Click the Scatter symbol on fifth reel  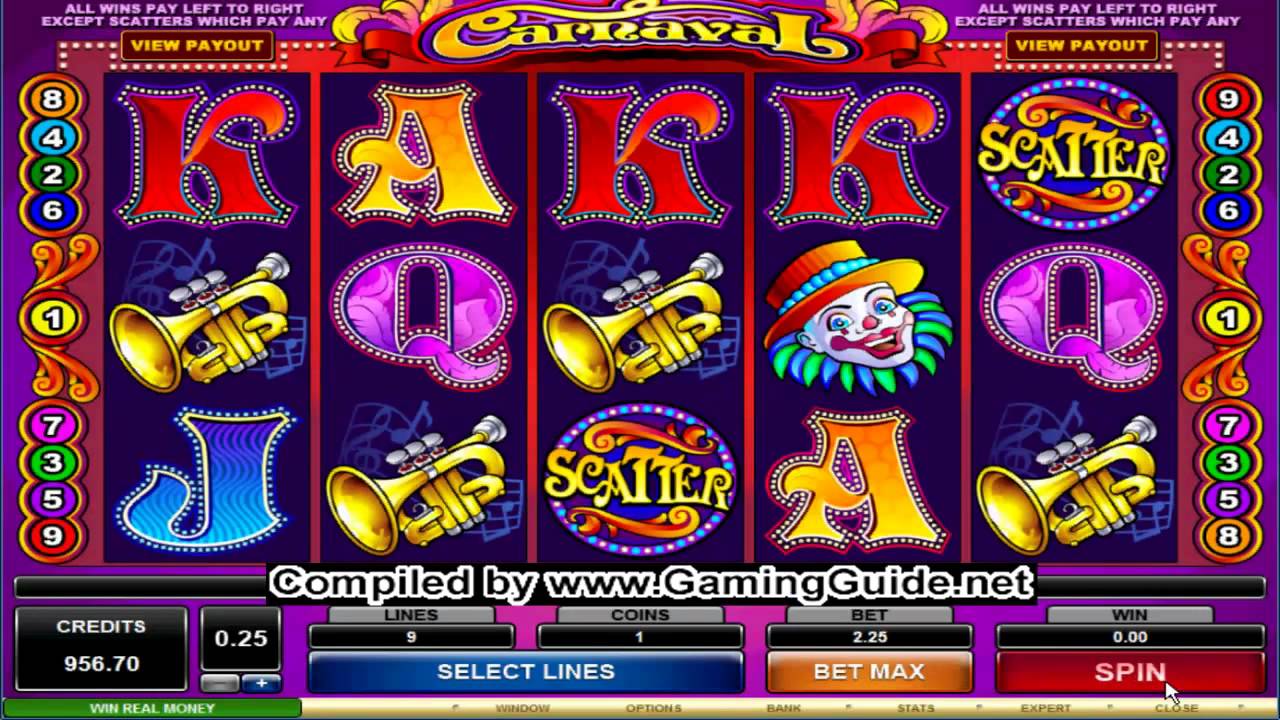pyautogui.click(x=1073, y=157)
